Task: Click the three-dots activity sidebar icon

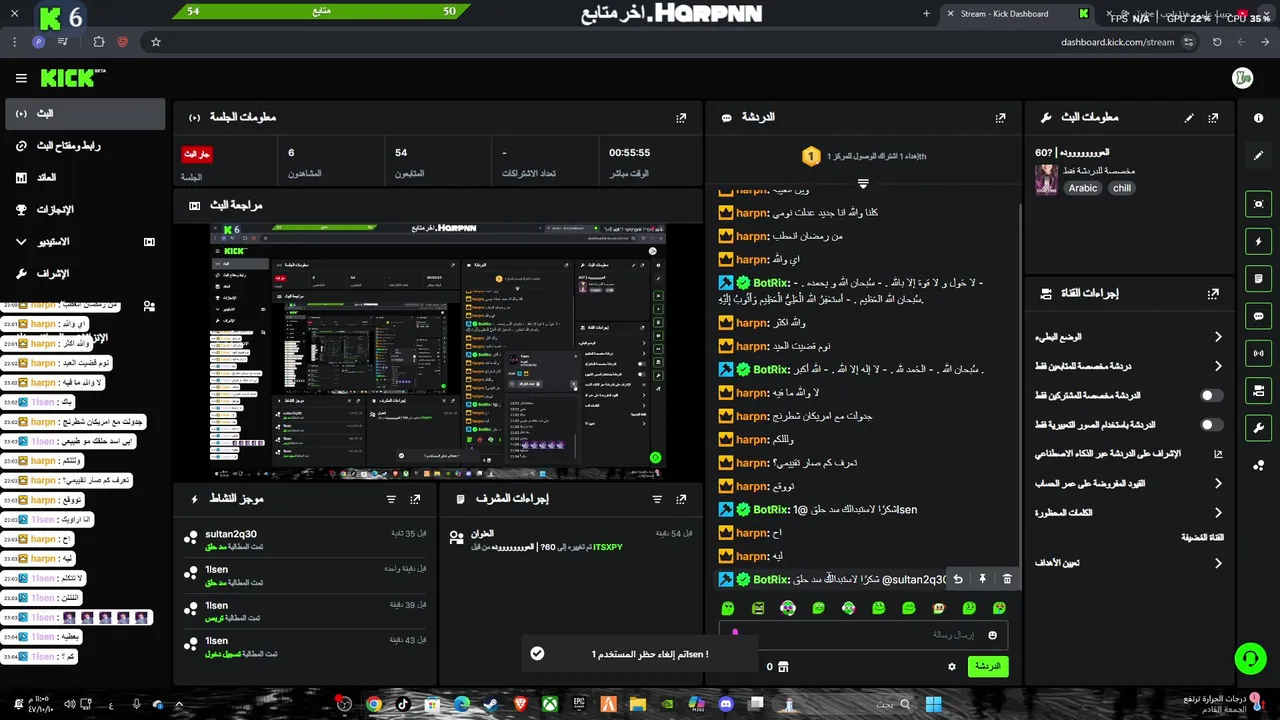Action: point(1258,465)
